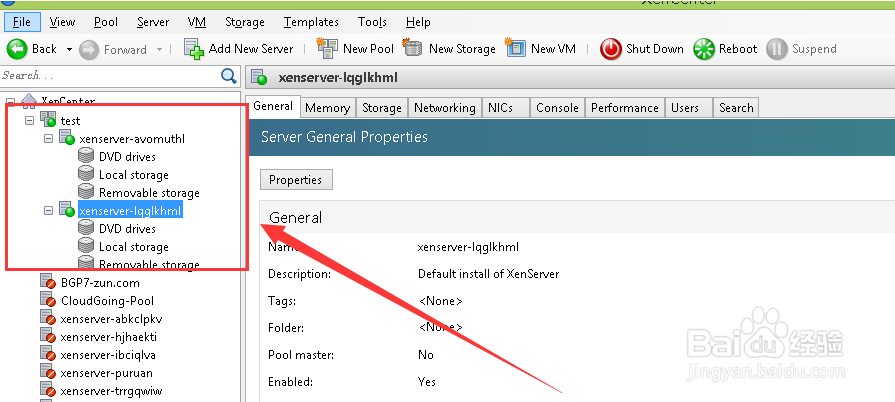
Task: Click the Description value 'Default install of XenServer'
Action: pyautogui.click(x=489, y=274)
